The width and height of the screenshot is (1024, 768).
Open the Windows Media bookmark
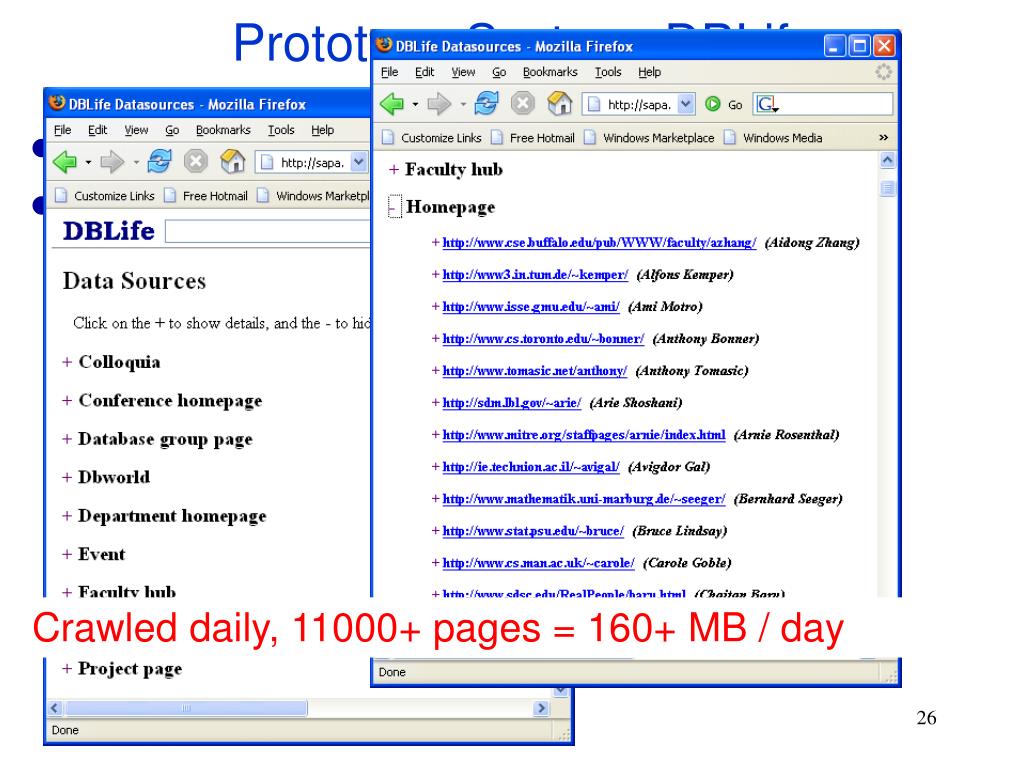pos(773,138)
